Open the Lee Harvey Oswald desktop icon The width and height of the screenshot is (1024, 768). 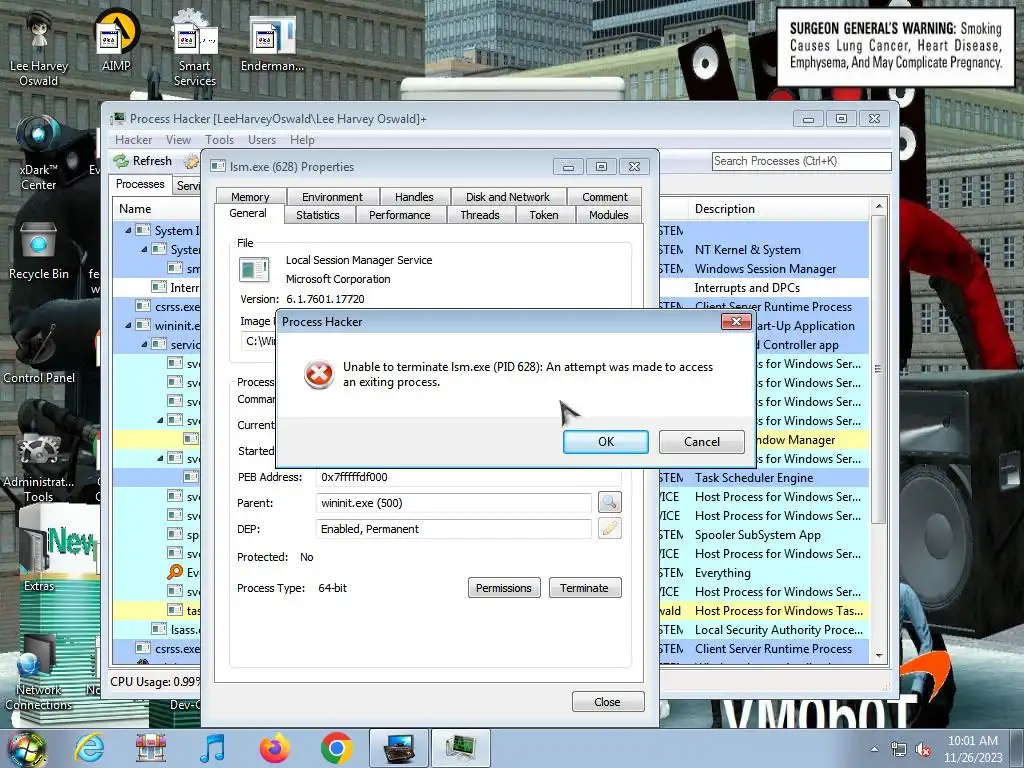tap(39, 47)
